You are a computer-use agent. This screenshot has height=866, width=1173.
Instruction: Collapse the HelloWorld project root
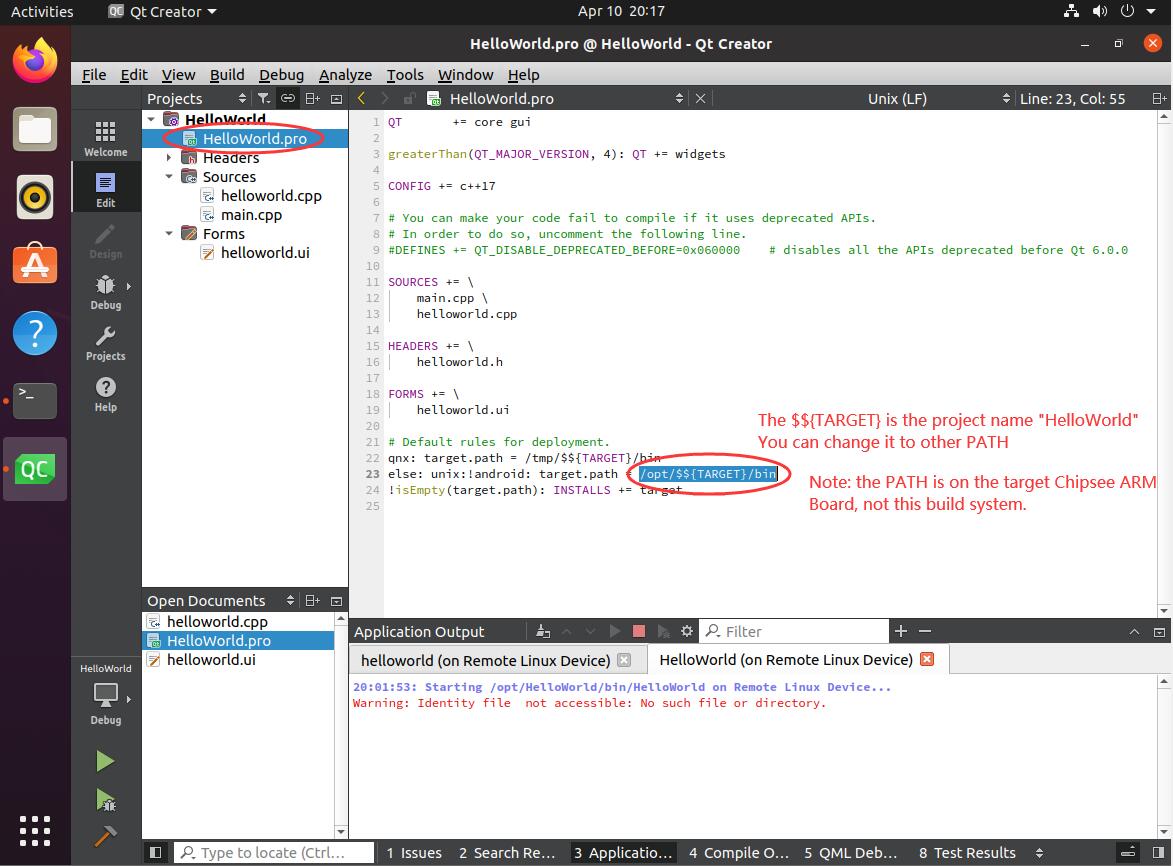click(x=151, y=119)
